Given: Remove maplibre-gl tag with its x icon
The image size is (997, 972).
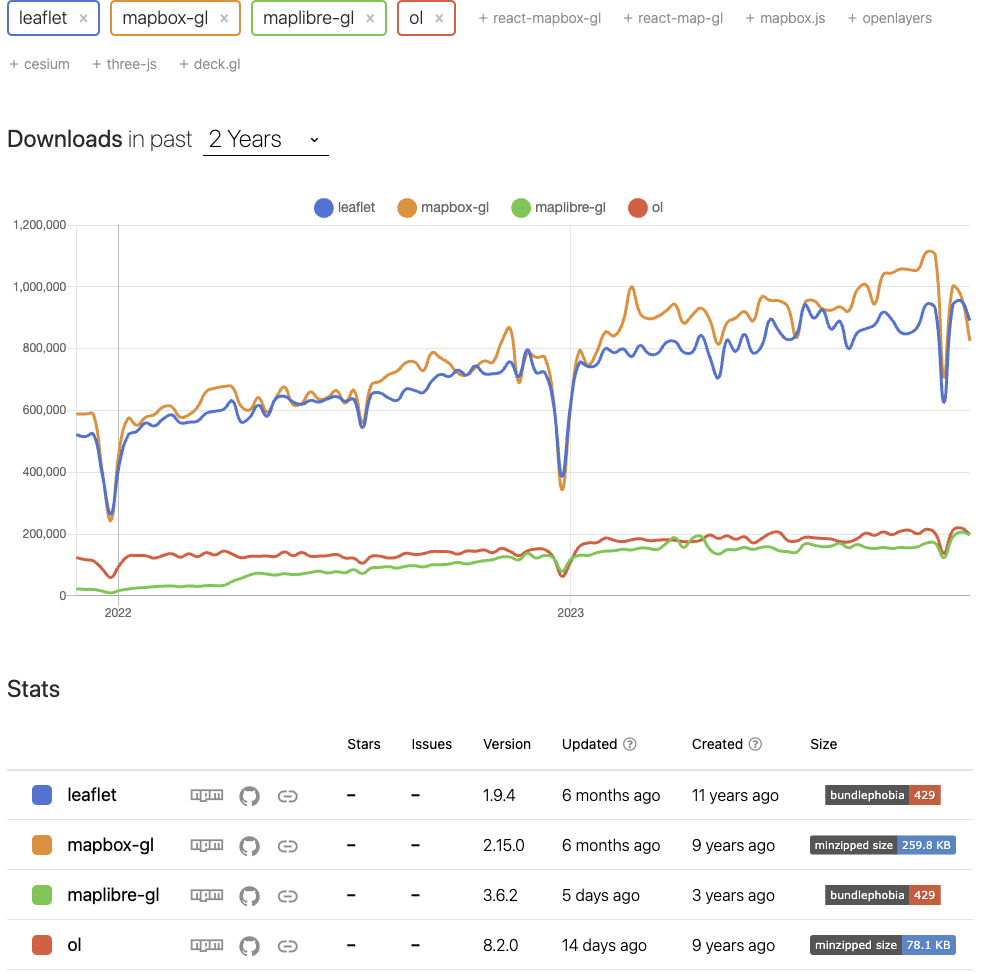Looking at the screenshot, I should [x=370, y=19].
